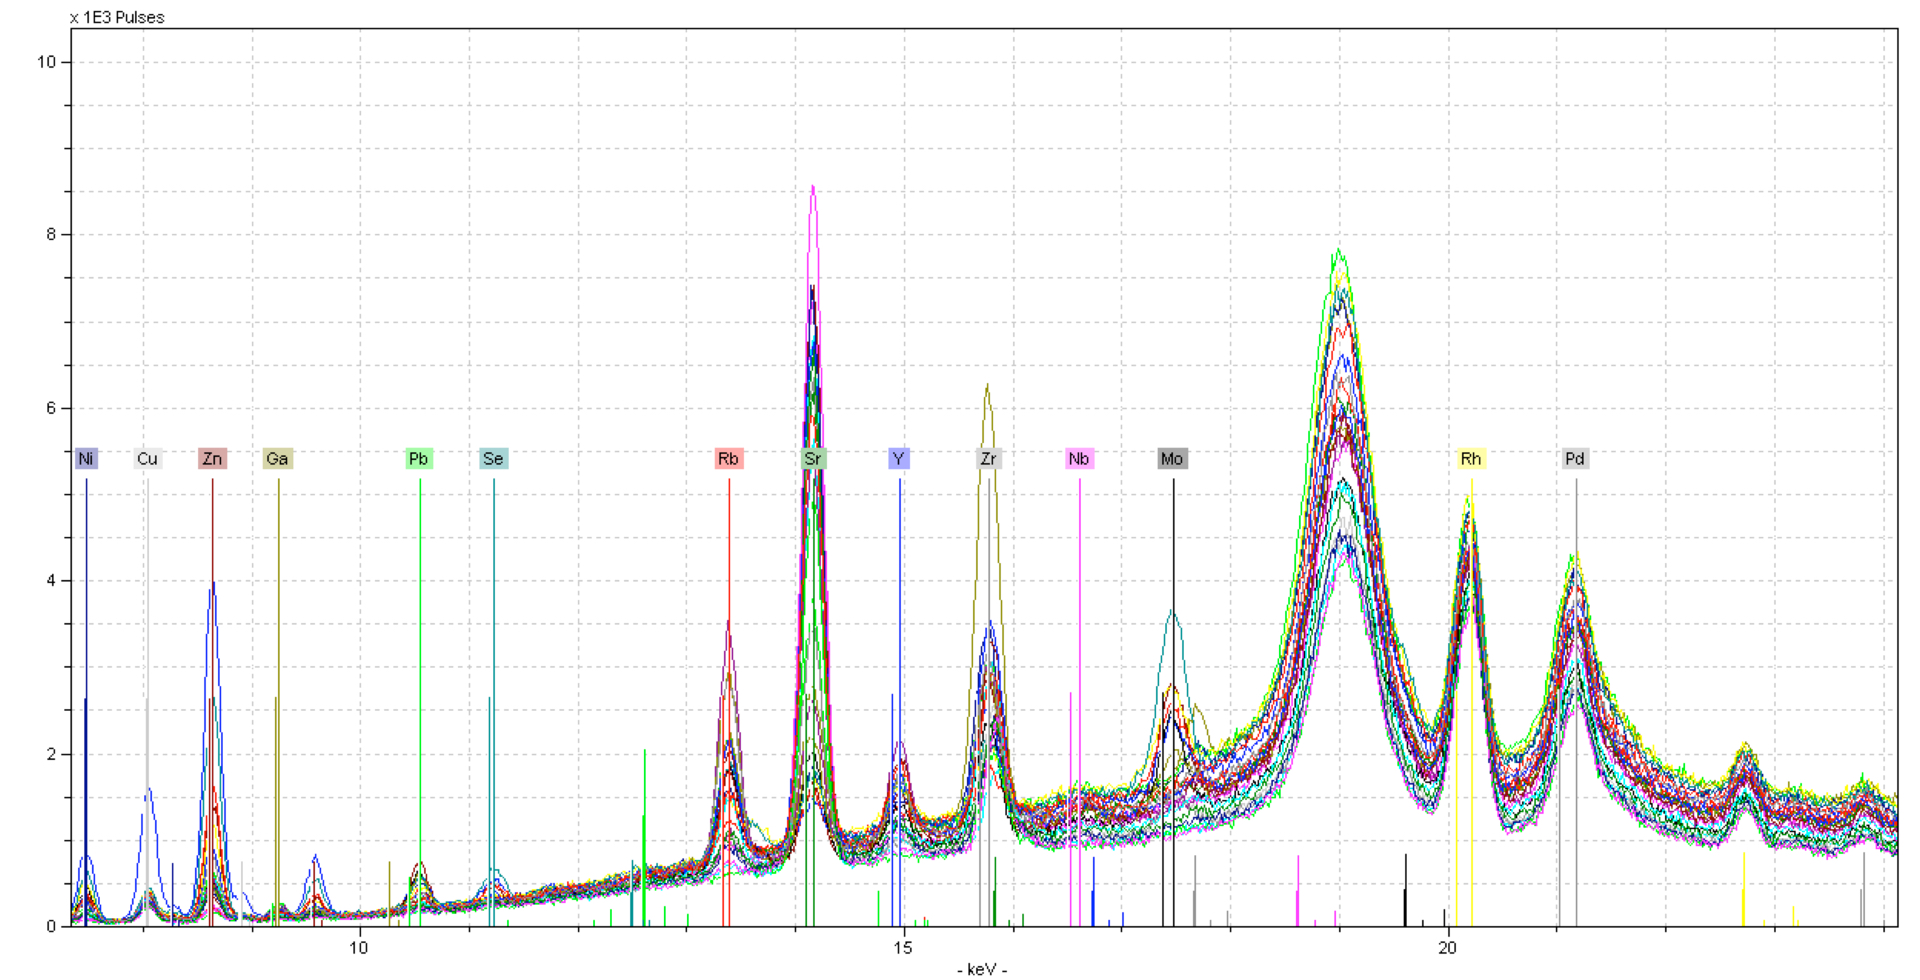Click the green Pb element label
The height and width of the screenshot is (980, 1920).
click(x=419, y=459)
